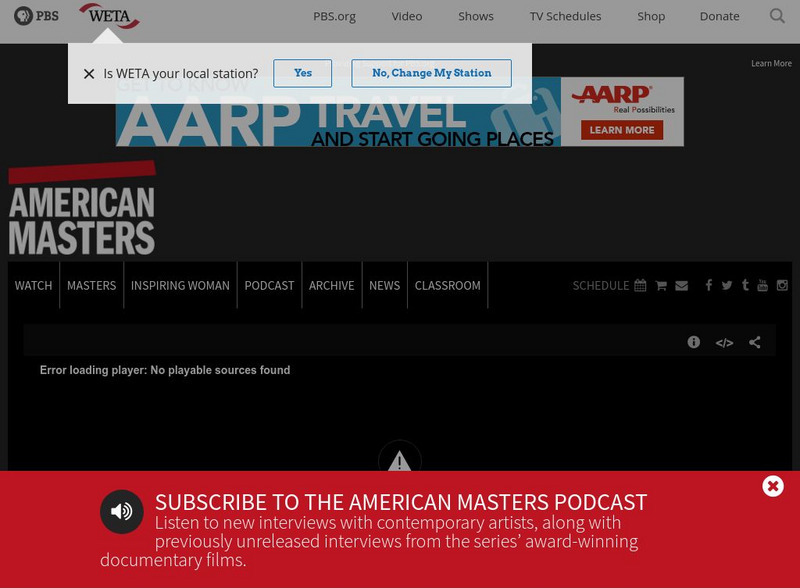Open the Inspiring Woman tab
The height and width of the screenshot is (588, 800).
[x=180, y=285]
